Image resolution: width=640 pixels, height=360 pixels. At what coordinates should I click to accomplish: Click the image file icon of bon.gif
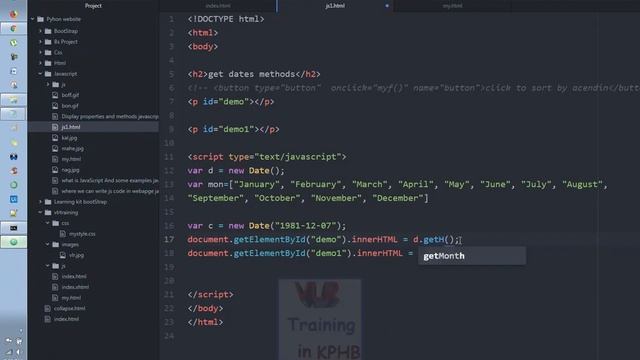pos(55,106)
